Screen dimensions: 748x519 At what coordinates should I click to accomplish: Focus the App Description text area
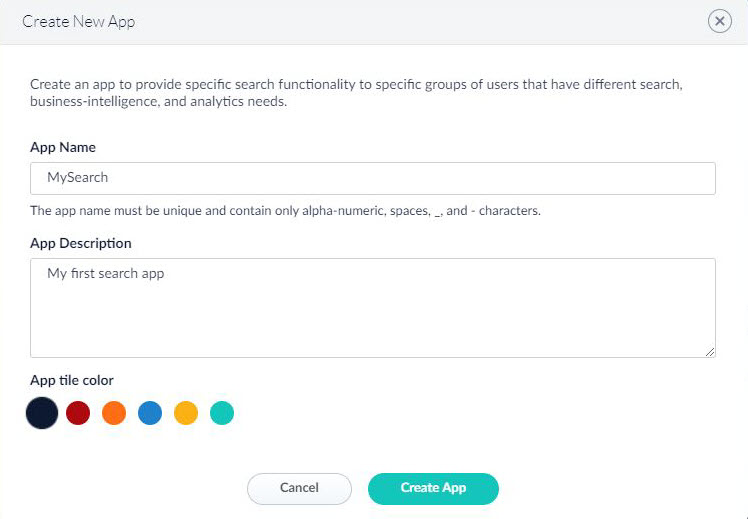coord(373,308)
